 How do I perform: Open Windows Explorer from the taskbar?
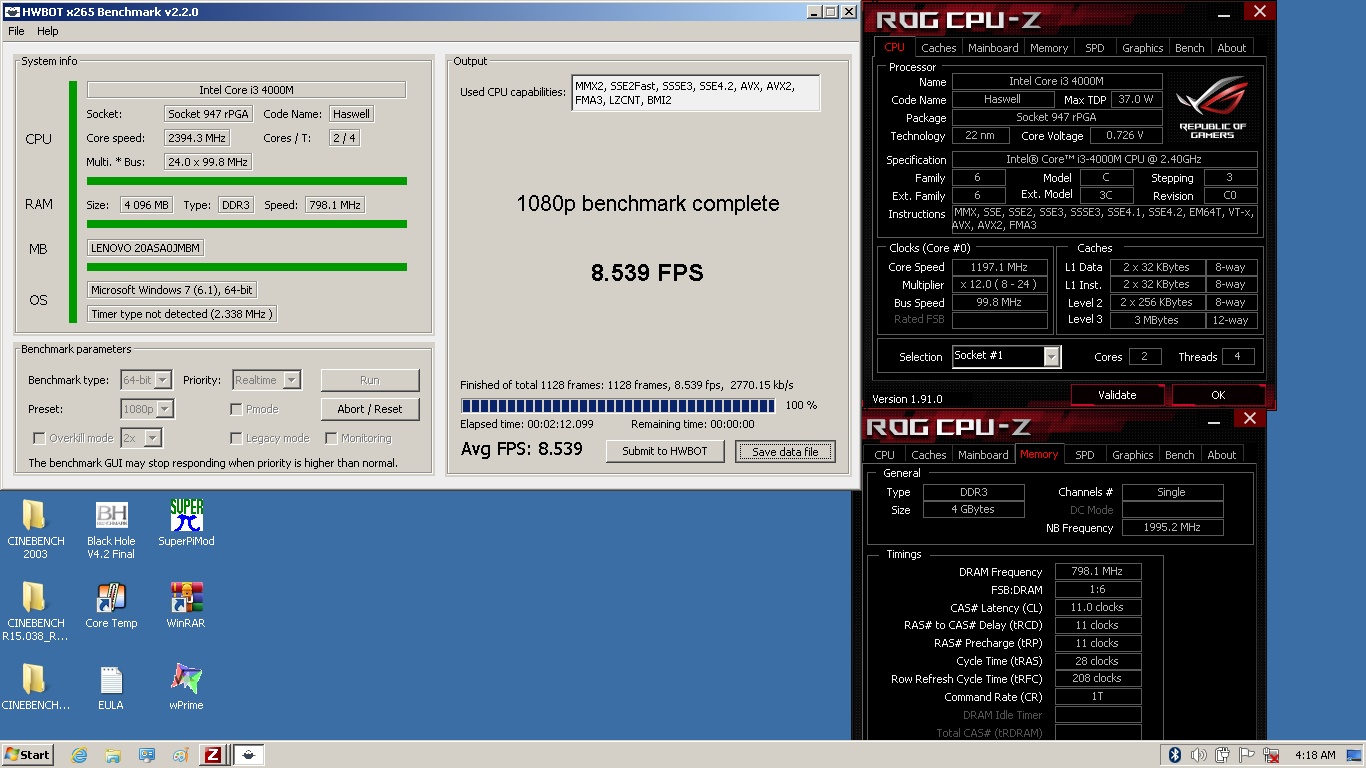tap(113, 755)
